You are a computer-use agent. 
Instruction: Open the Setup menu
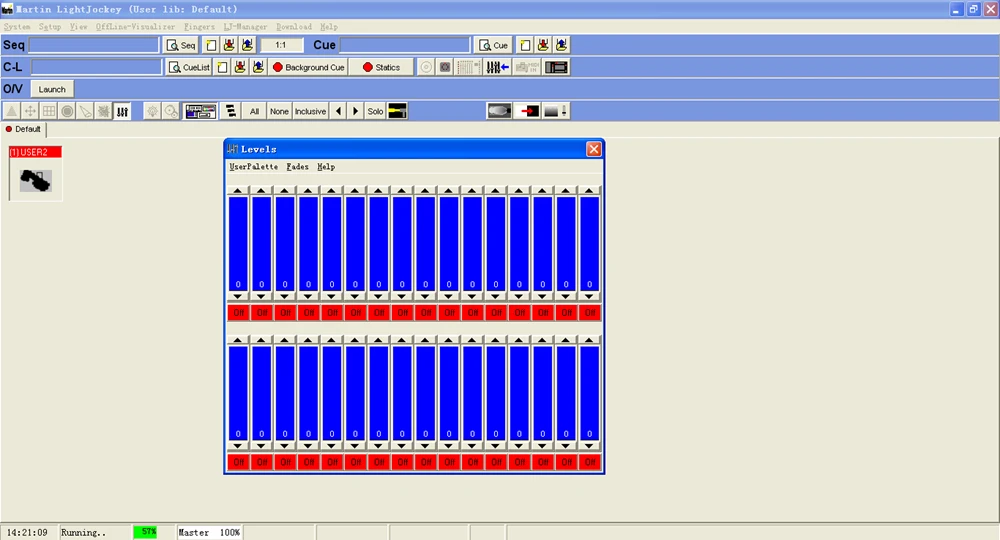pos(50,27)
